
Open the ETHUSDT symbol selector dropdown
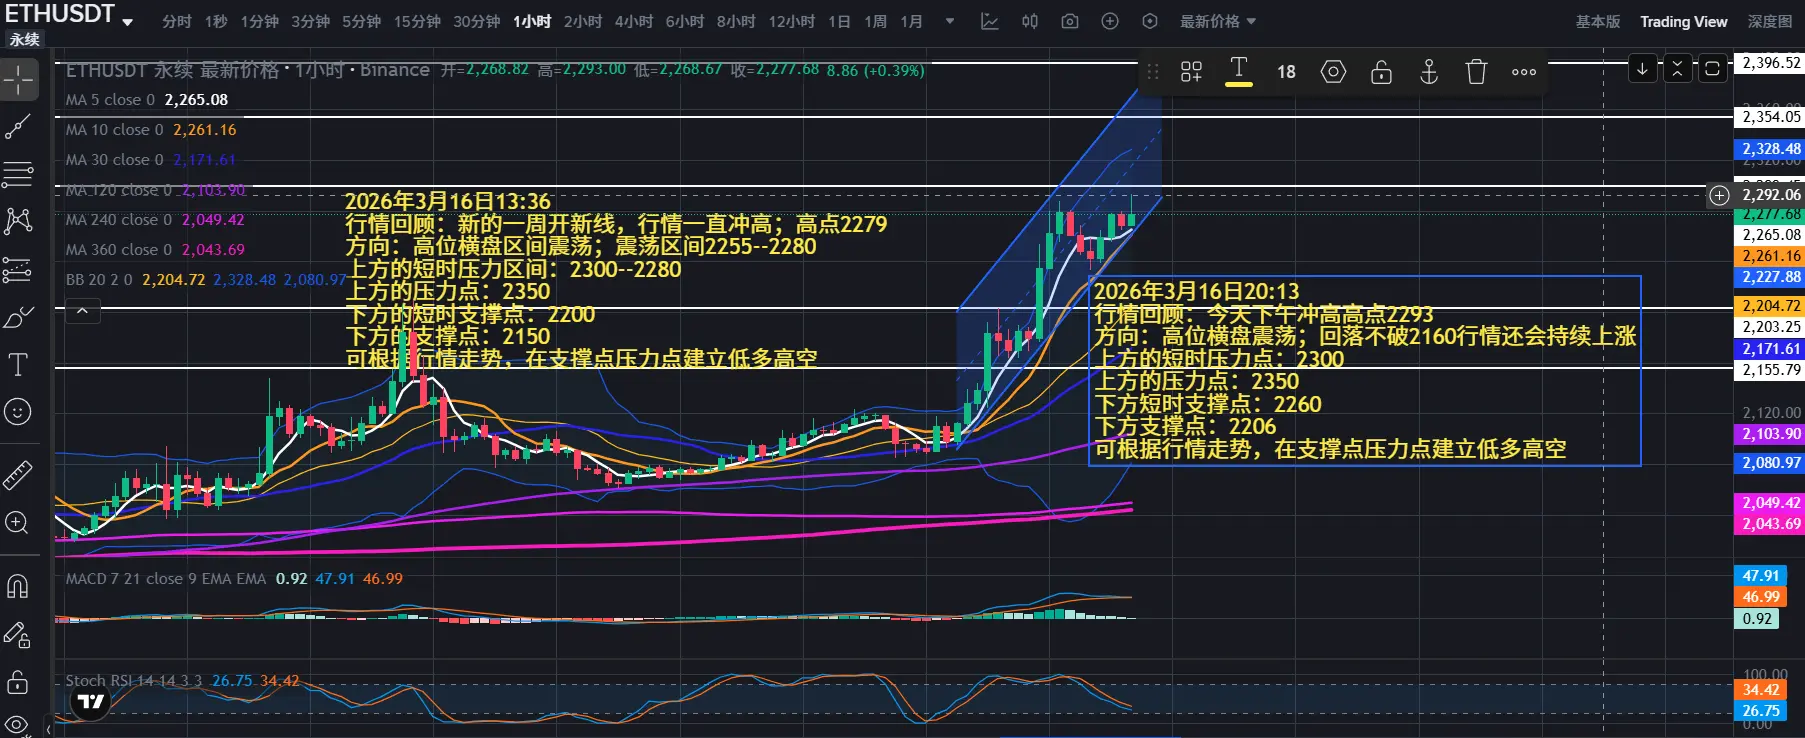pos(69,15)
